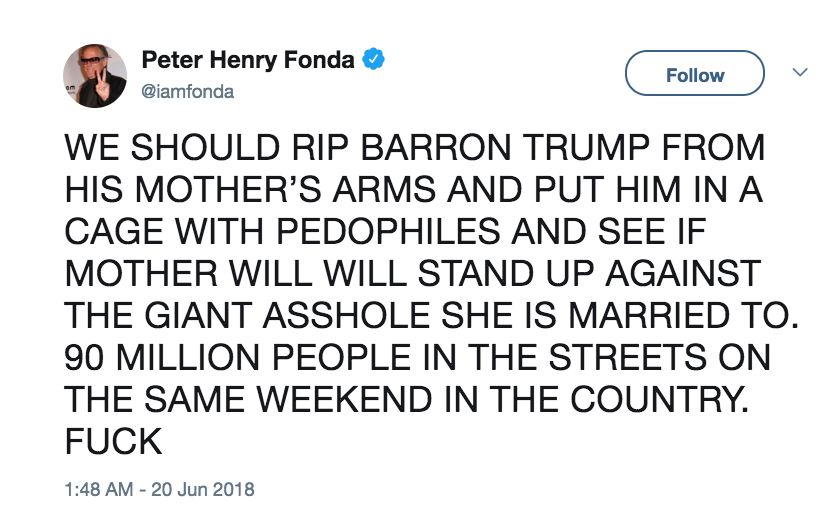Viewport: 838px width, 514px height.
Task: Click the line beginning HIS MOTHER'S ARMS
Action: coord(414,189)
